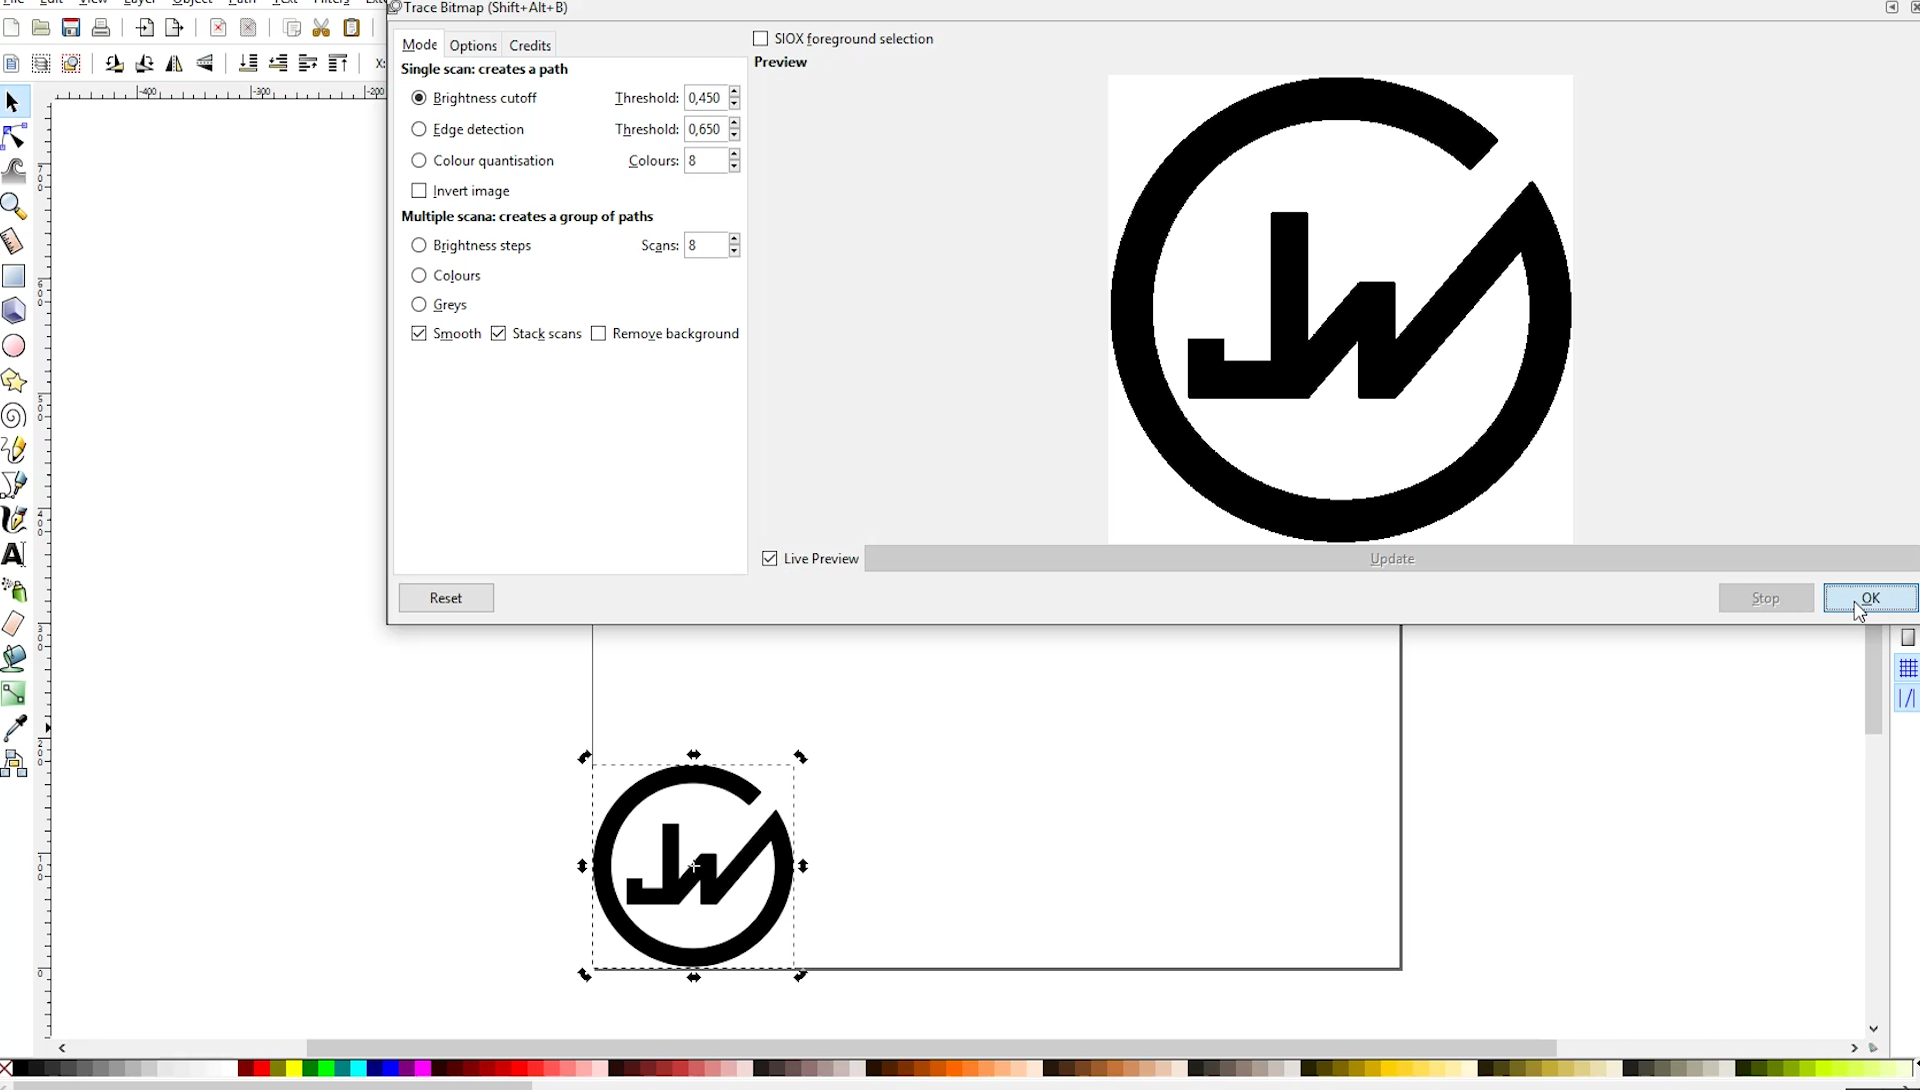
Task: Click Reset to restore defaults
Action: coord(444,597)
